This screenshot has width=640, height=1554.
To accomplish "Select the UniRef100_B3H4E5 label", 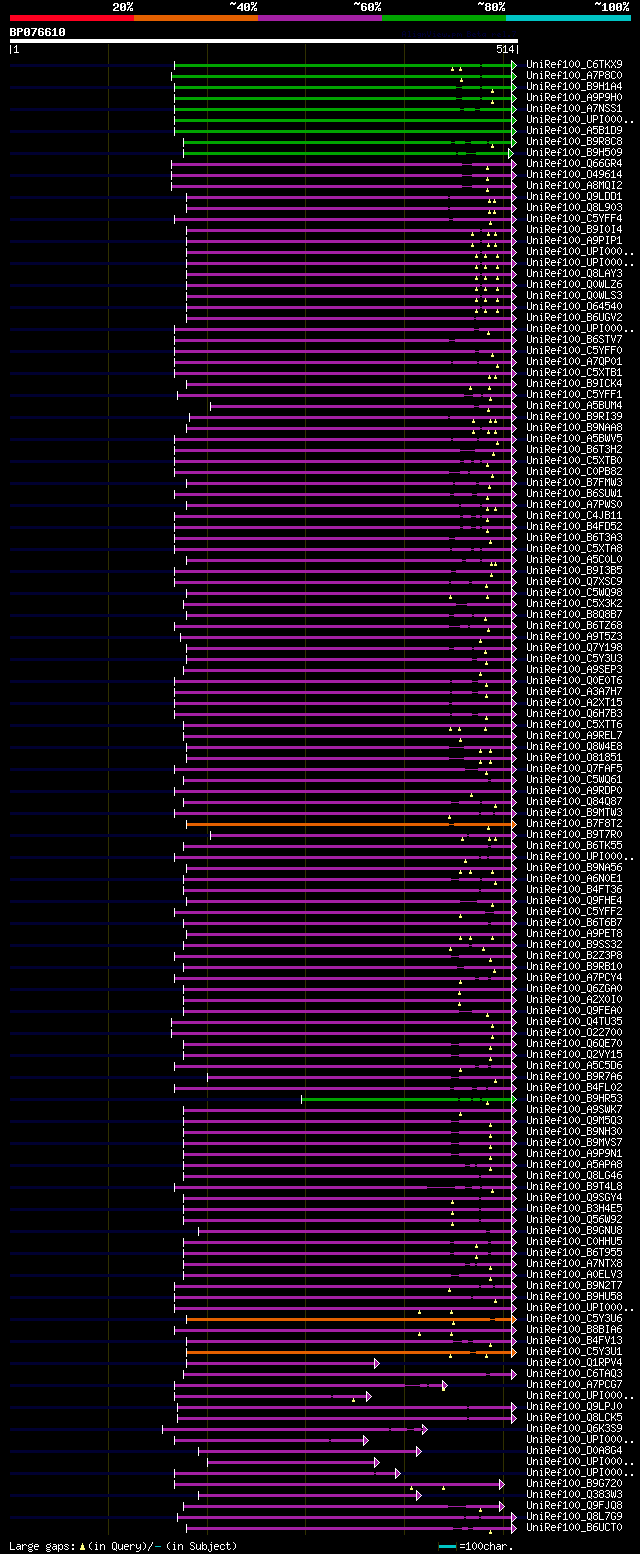I will [x=574, y=1208].
